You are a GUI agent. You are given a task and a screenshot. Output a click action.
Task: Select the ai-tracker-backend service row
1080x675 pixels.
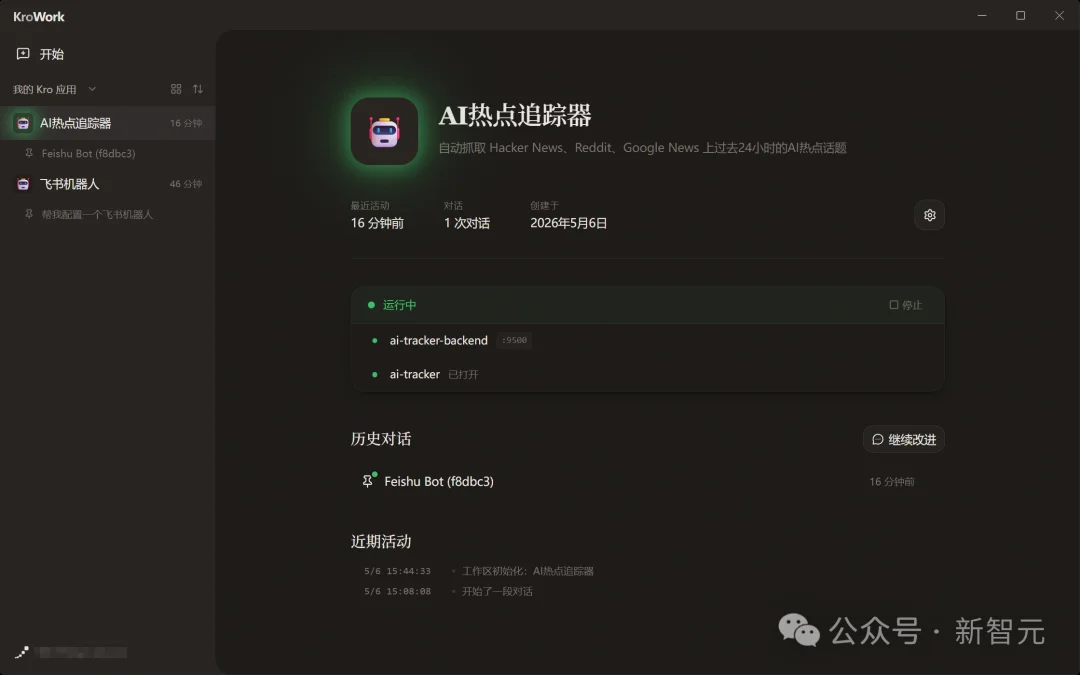647,340
